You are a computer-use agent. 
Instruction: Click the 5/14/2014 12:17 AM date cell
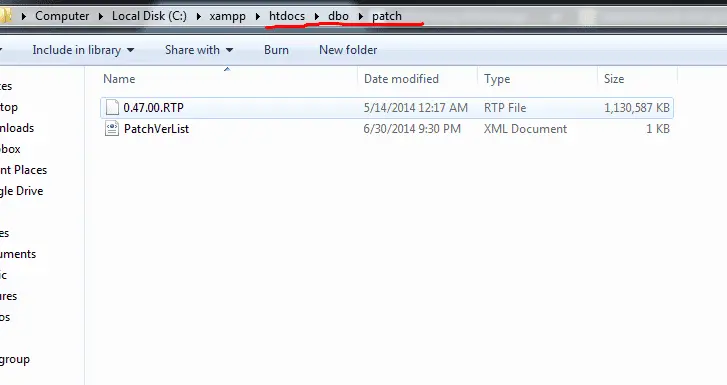415,108
